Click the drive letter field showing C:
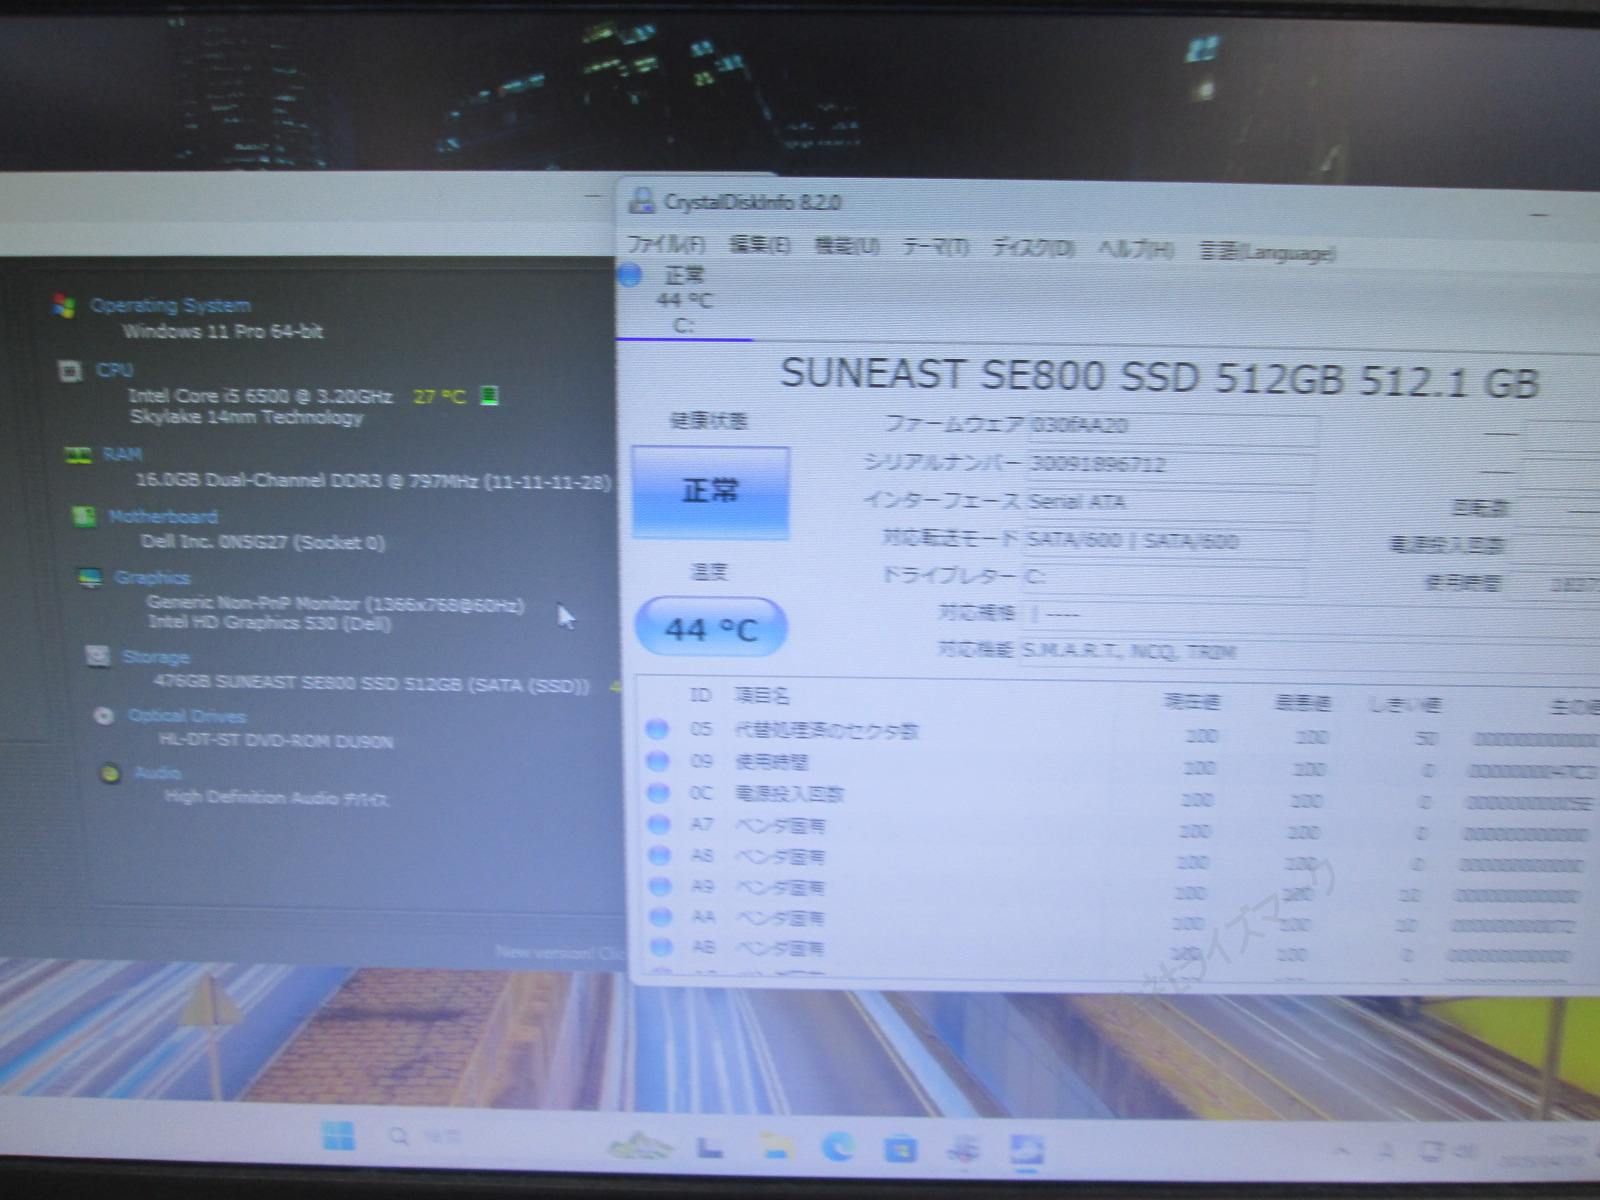Image resolution: width=1600 pixels, height=1200 pixels. click(x=1163, y=578)
